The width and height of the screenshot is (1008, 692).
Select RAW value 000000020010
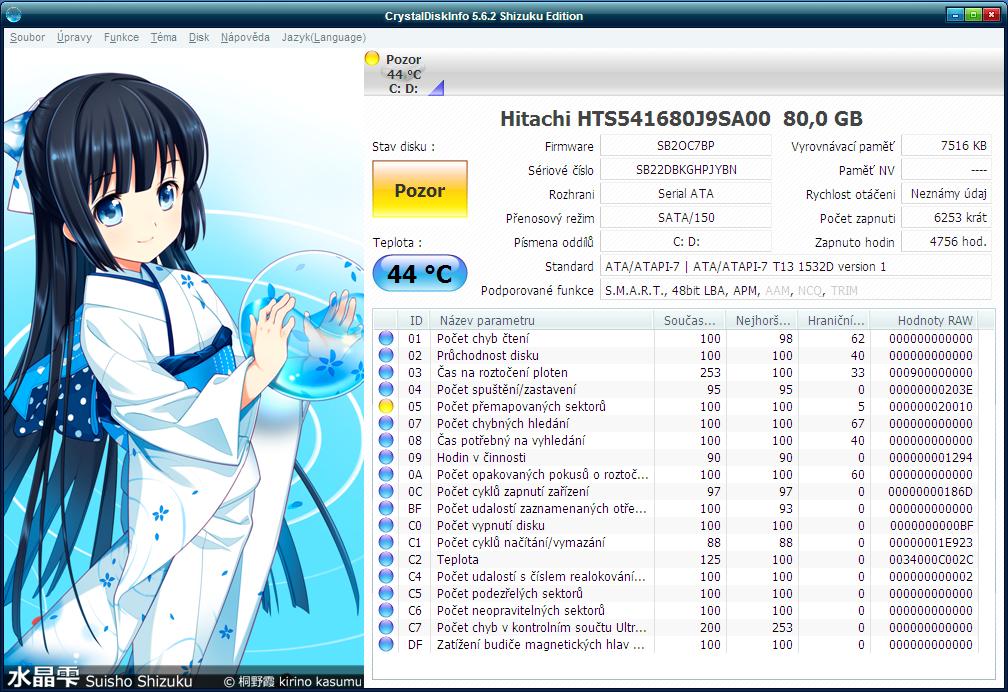(x=931, y=406)
